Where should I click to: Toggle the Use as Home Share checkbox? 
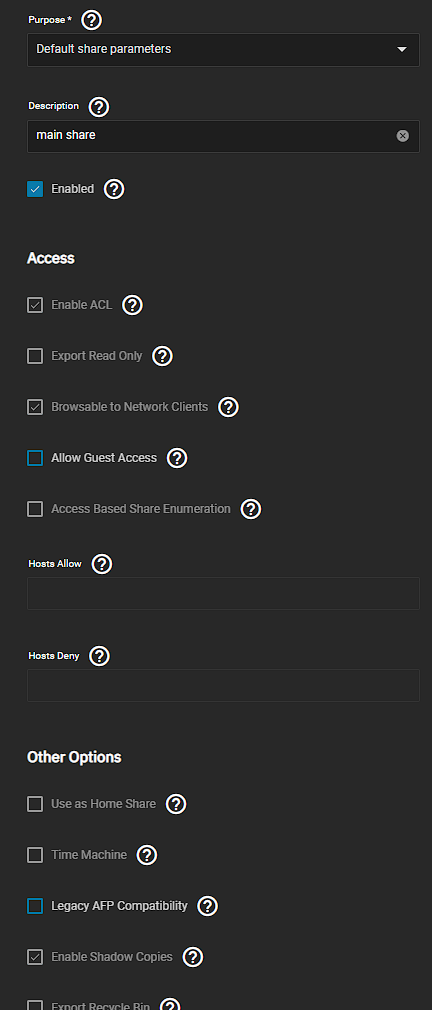pyautogui.click(x=35, y=804)
